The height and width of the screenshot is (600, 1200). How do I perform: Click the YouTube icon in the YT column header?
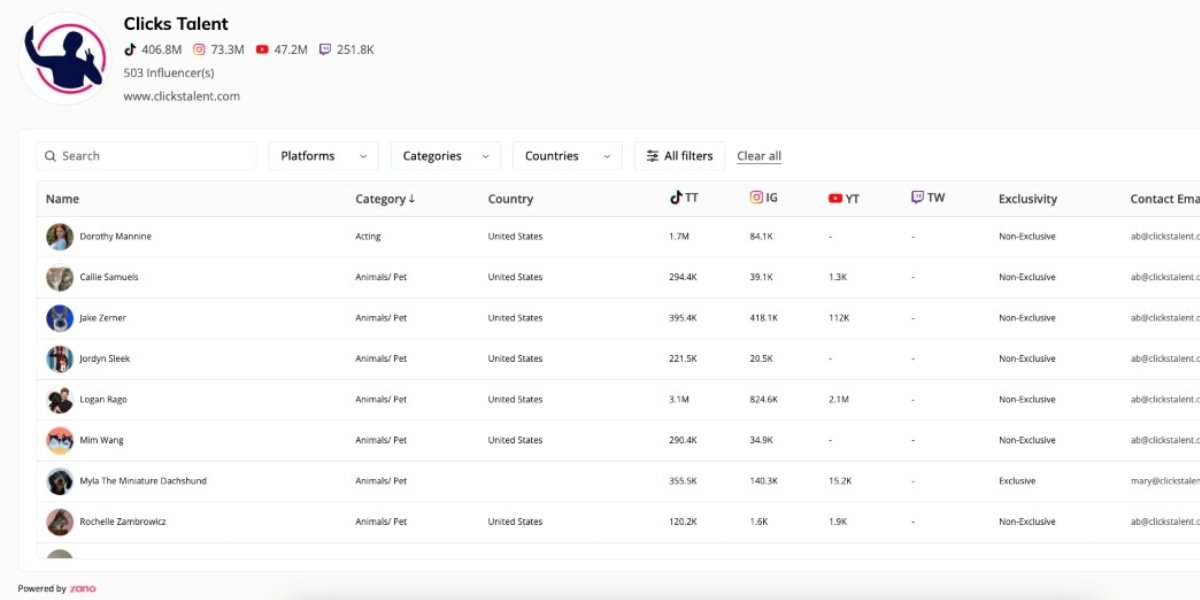pyautogui.click(x=836, y=198)
